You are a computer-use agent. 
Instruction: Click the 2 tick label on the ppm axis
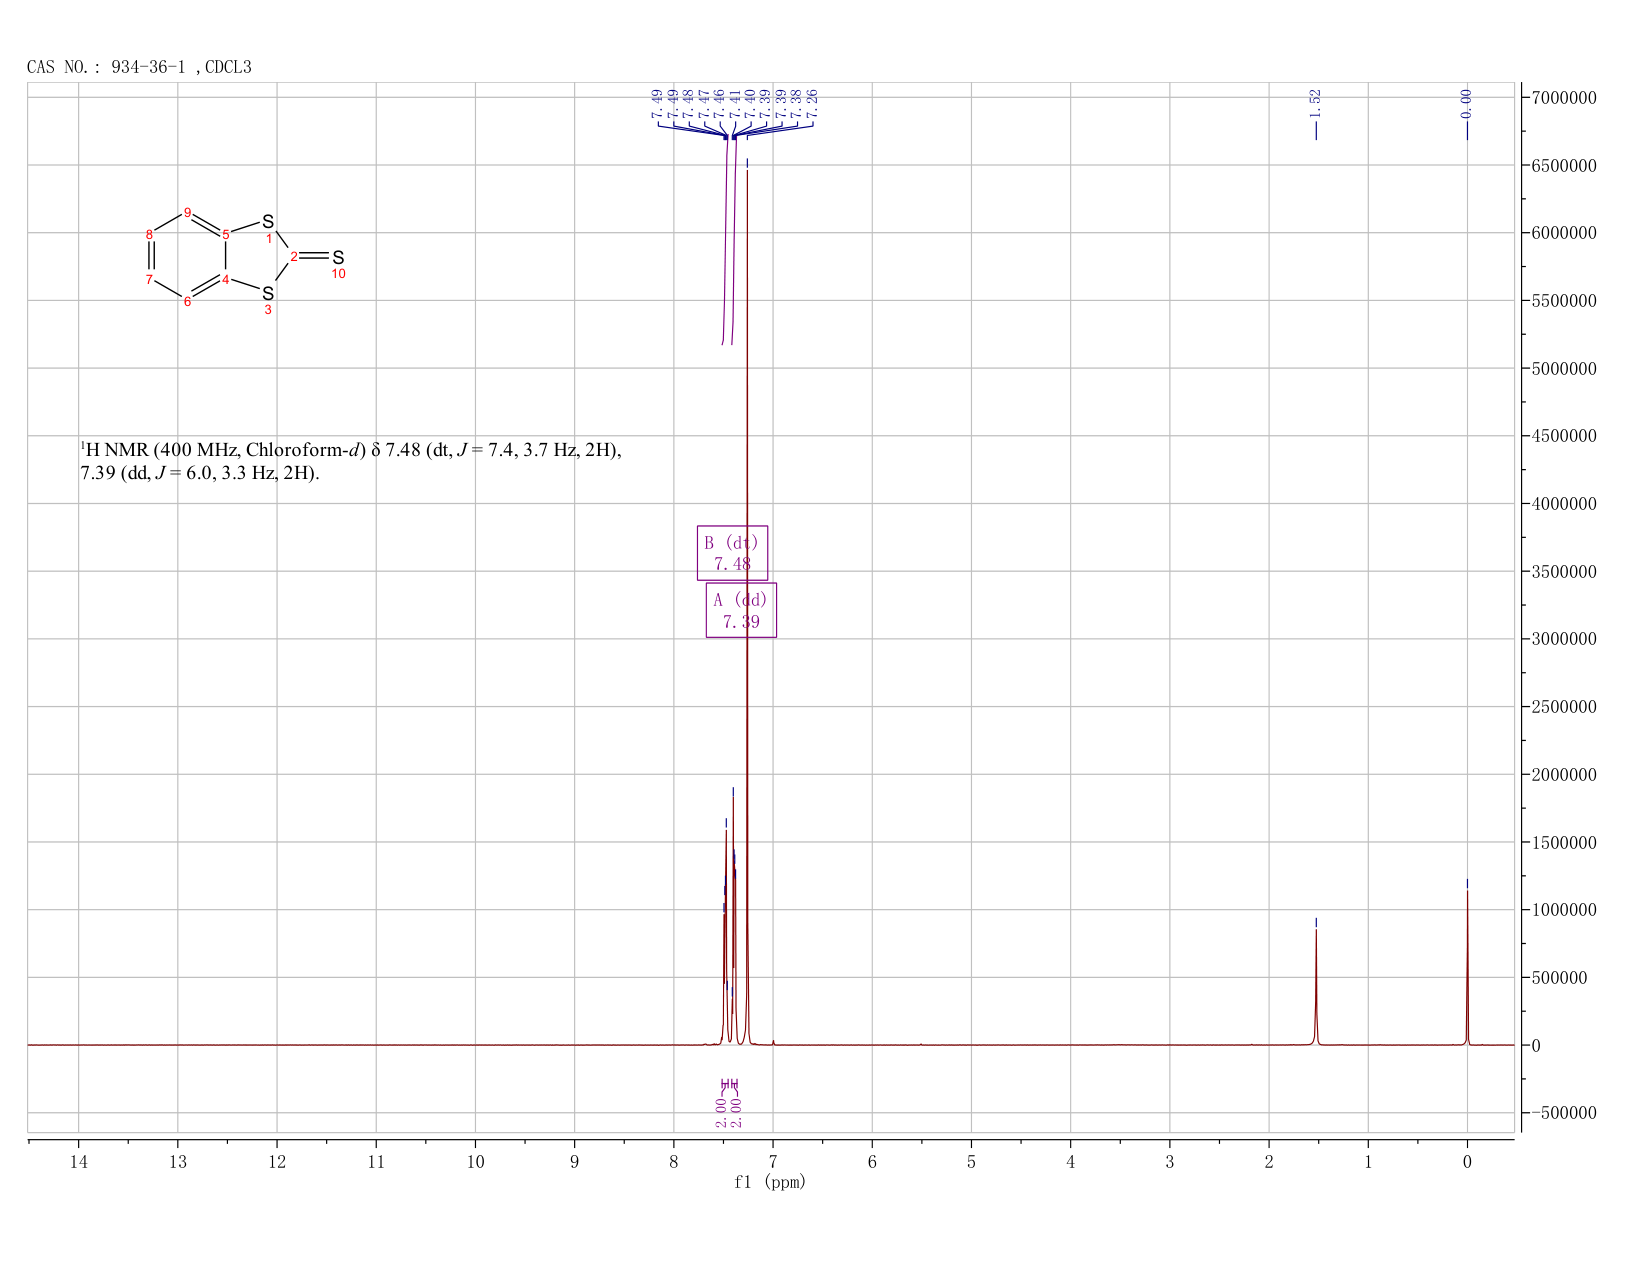click(x=1269, y=1162)
